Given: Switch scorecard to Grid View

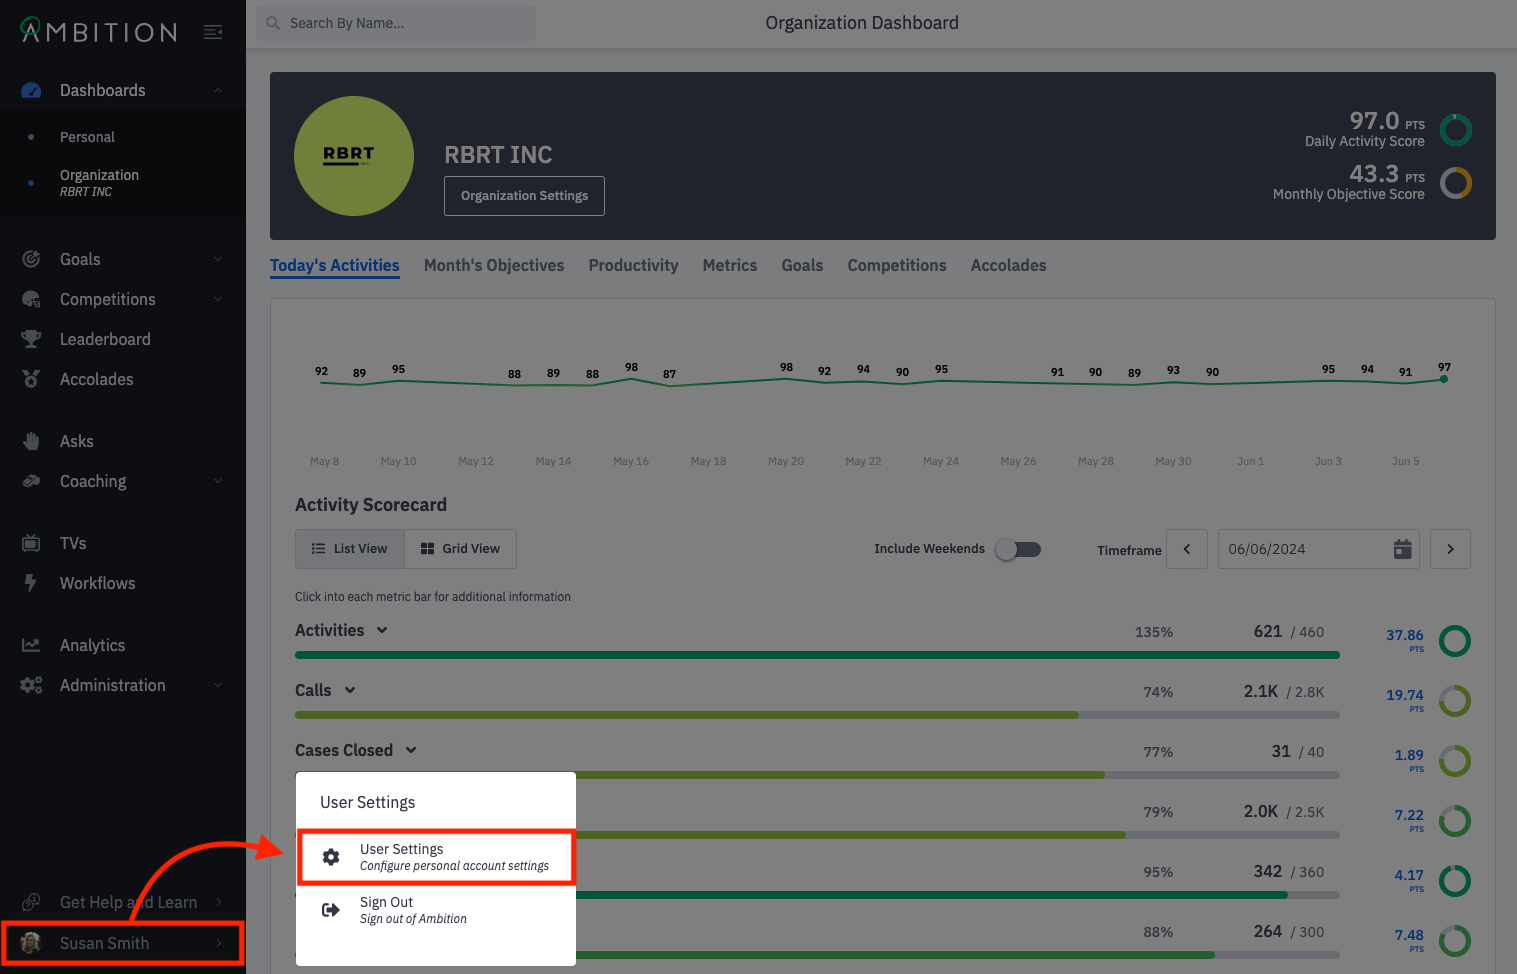Looking at the screenshot, I should (x=460, y=549).
